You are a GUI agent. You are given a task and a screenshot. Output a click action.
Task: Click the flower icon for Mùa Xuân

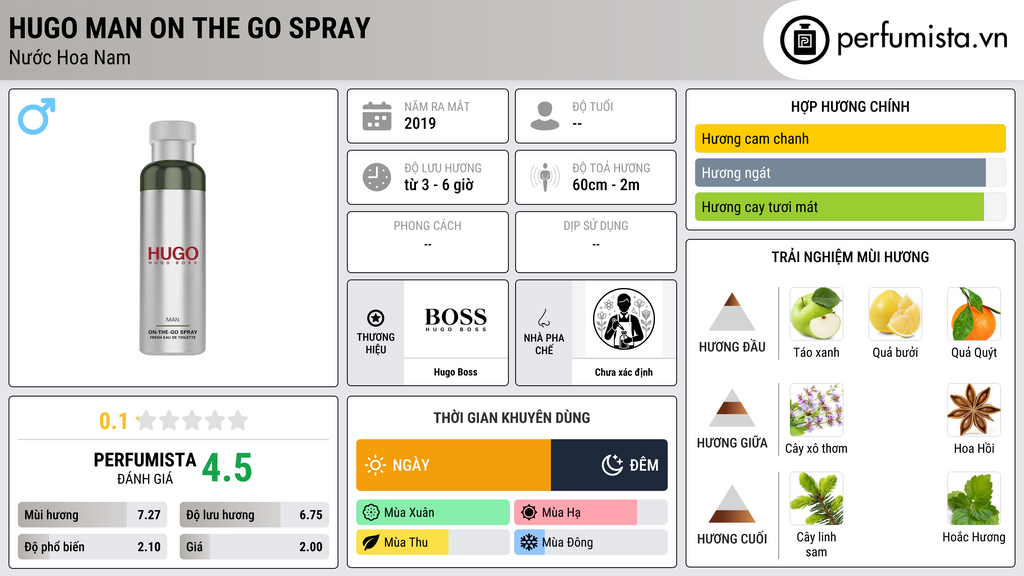pyautogui.click(x=371, y=512)
